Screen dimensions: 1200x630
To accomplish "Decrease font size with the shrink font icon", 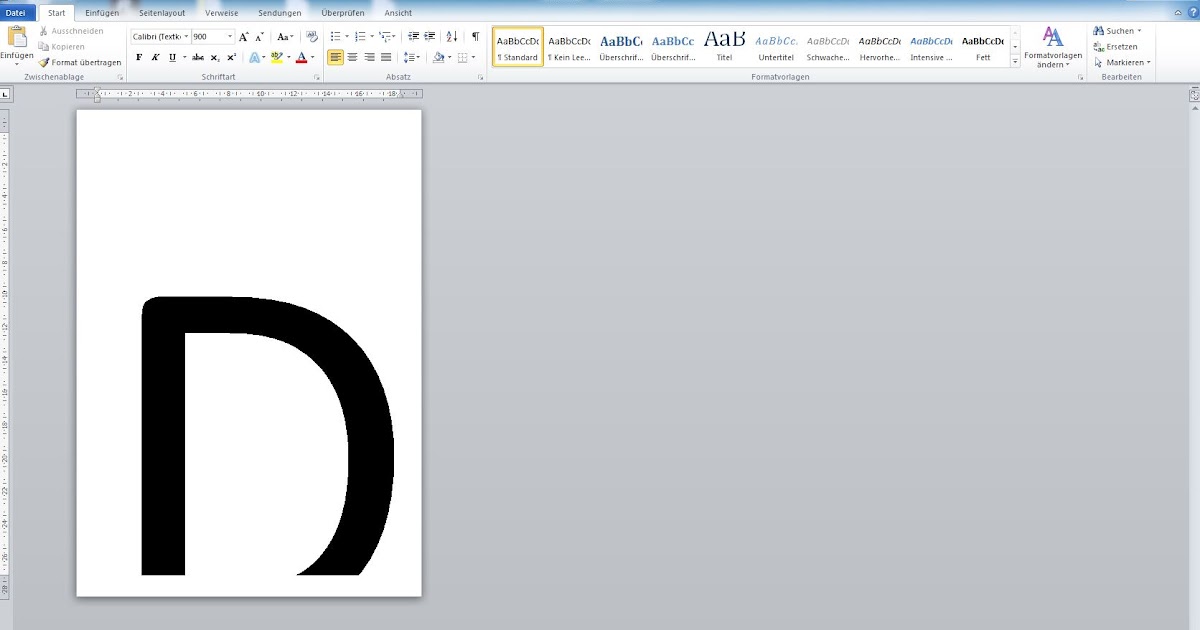I will coord(260,36).
